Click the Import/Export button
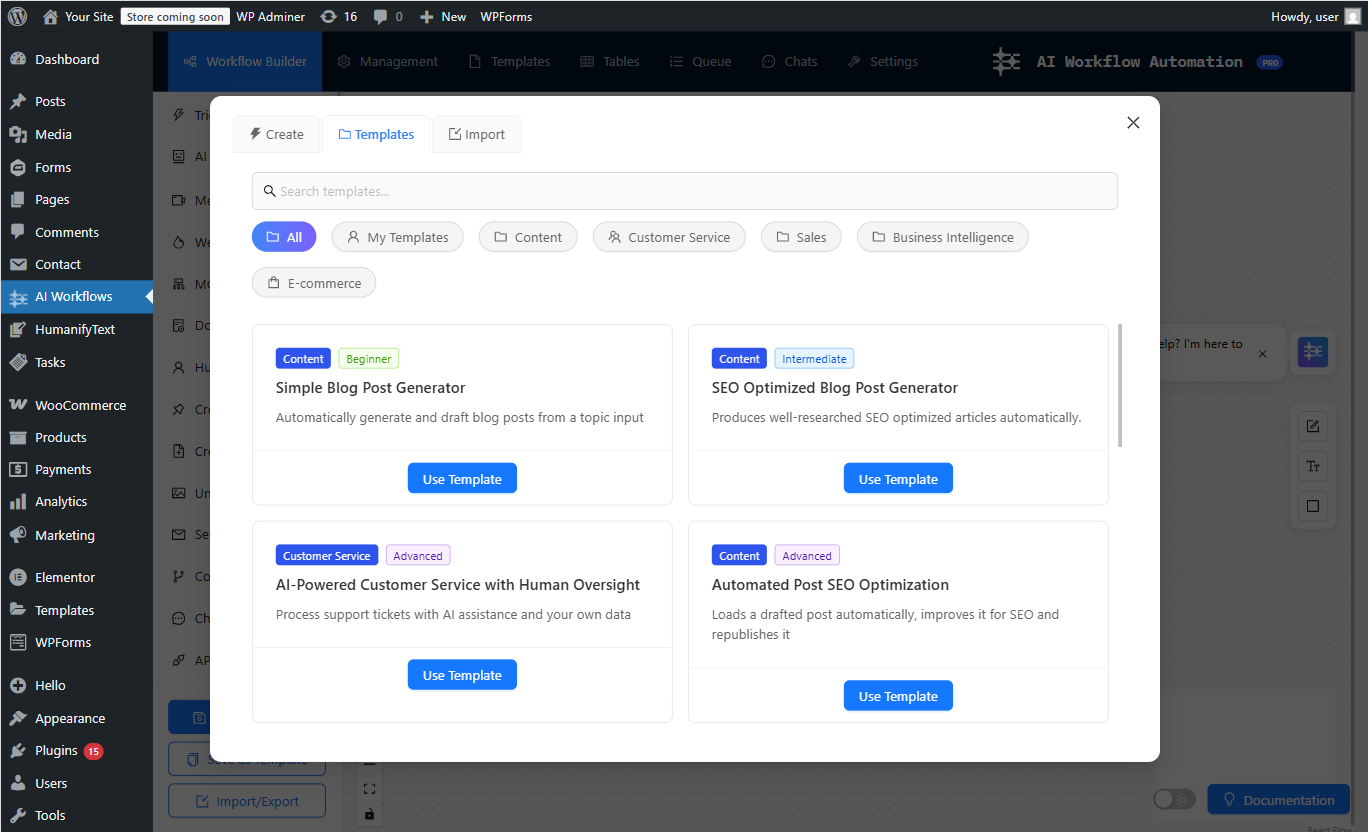The image size is (1368, 832). click(x=247, y=801)
